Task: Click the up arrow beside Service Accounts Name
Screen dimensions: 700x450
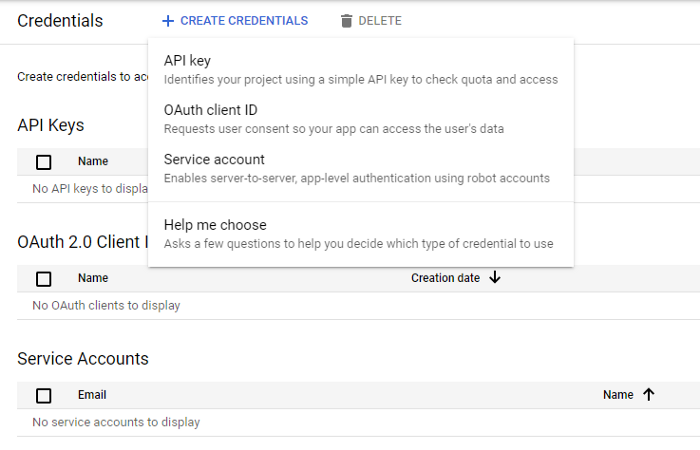Action: [648, 395]
